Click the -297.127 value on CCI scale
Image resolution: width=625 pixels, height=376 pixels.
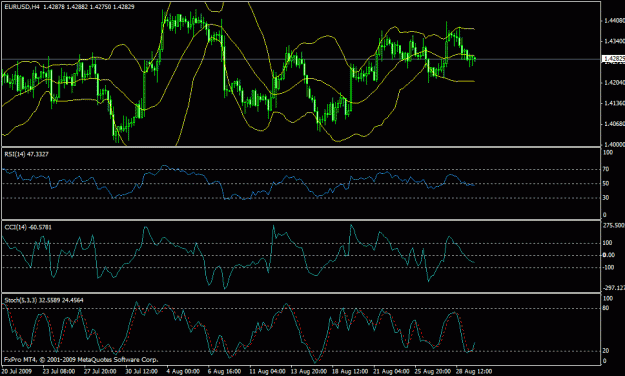pos(614,288)
